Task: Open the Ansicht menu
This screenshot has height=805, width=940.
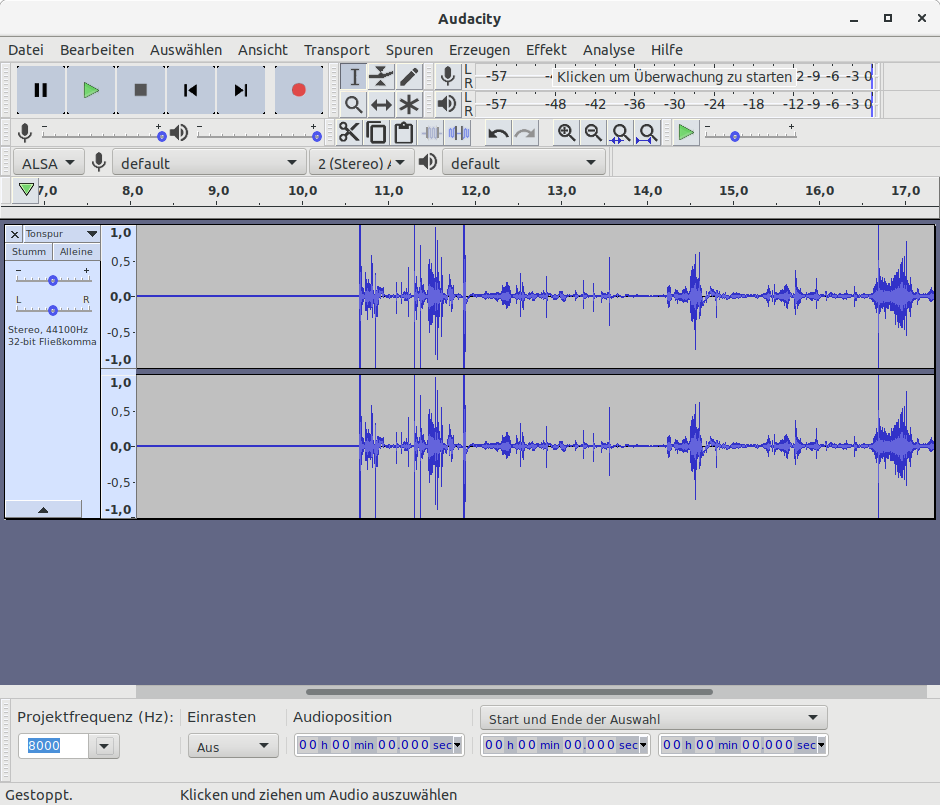Action: (263, 50)
